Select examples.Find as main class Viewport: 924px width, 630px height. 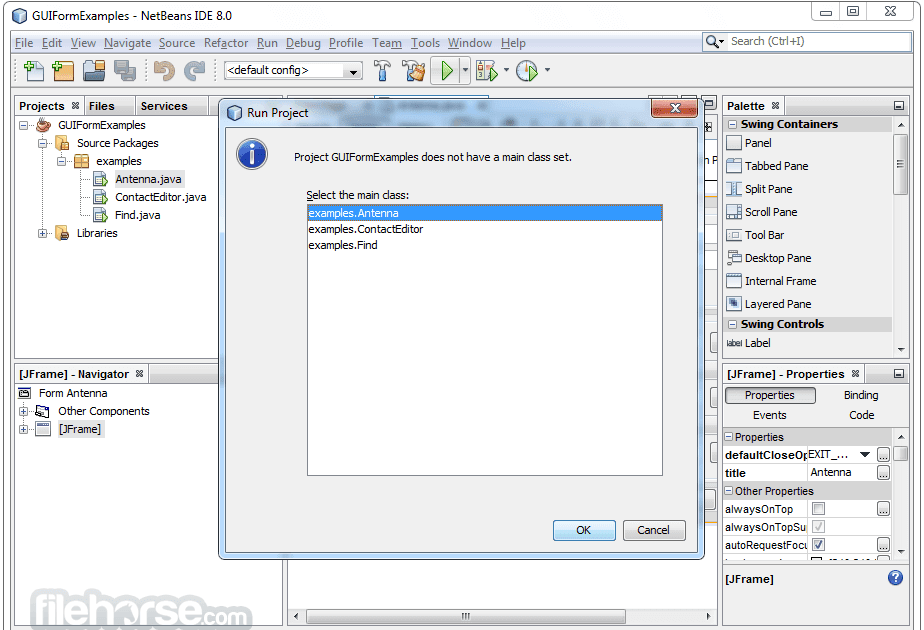[x=484, y=245]
